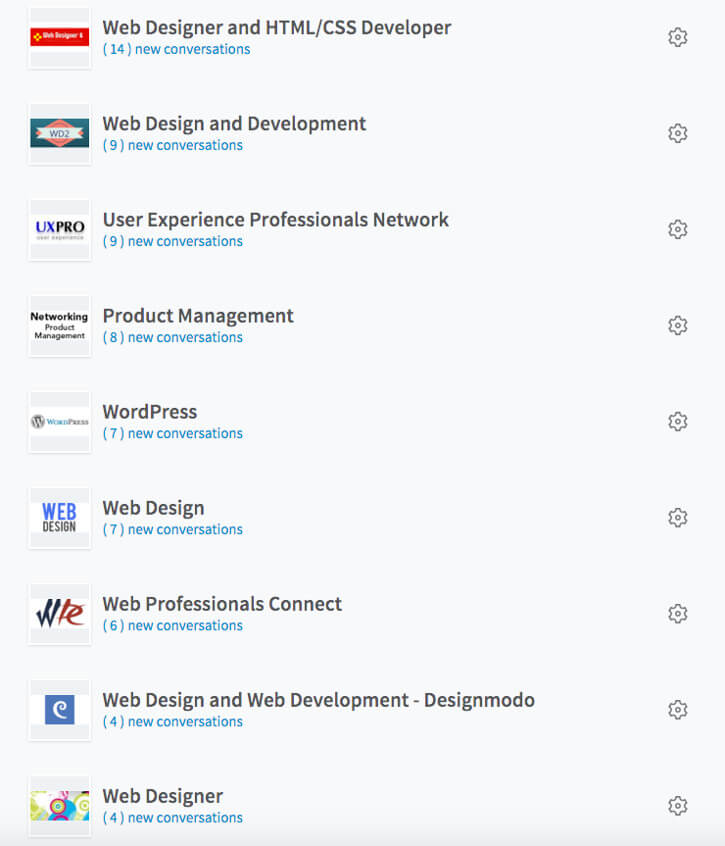This screenshot has height=846, width=725.
Task: Open the Web Designer group settings gear
Action: pyautogui.click(x=678, y=805)
